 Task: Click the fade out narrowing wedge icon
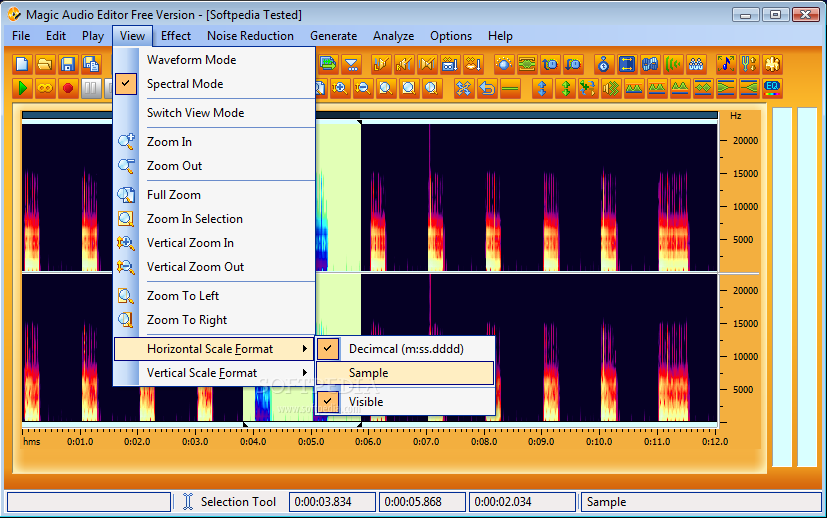[726, 88]
